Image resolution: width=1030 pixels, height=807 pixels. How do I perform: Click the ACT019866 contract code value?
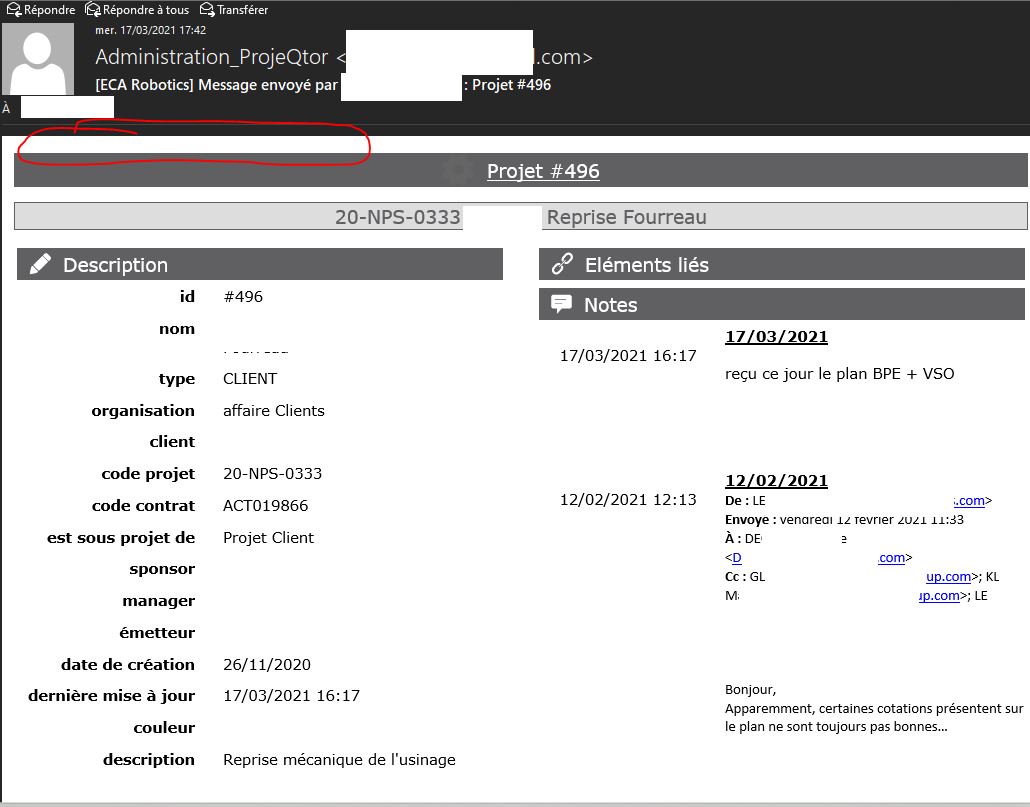[265, 506]
